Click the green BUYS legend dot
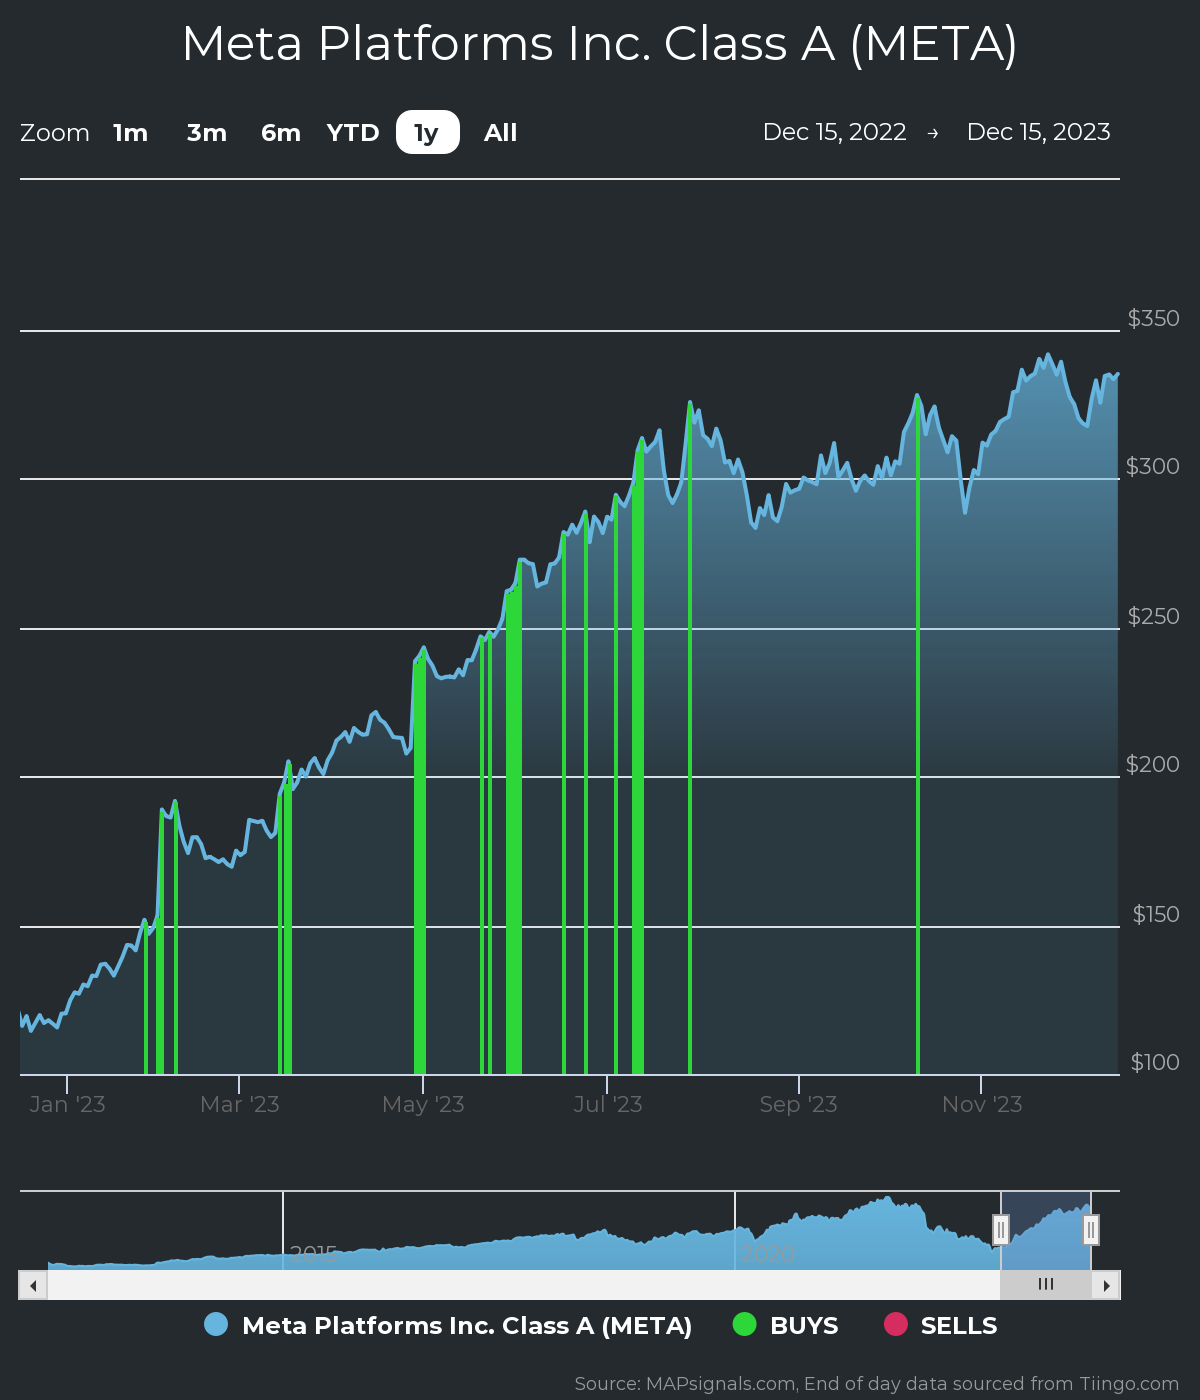The height and width of the screenshot is (1400, 1200). (x=745, y=1324)
